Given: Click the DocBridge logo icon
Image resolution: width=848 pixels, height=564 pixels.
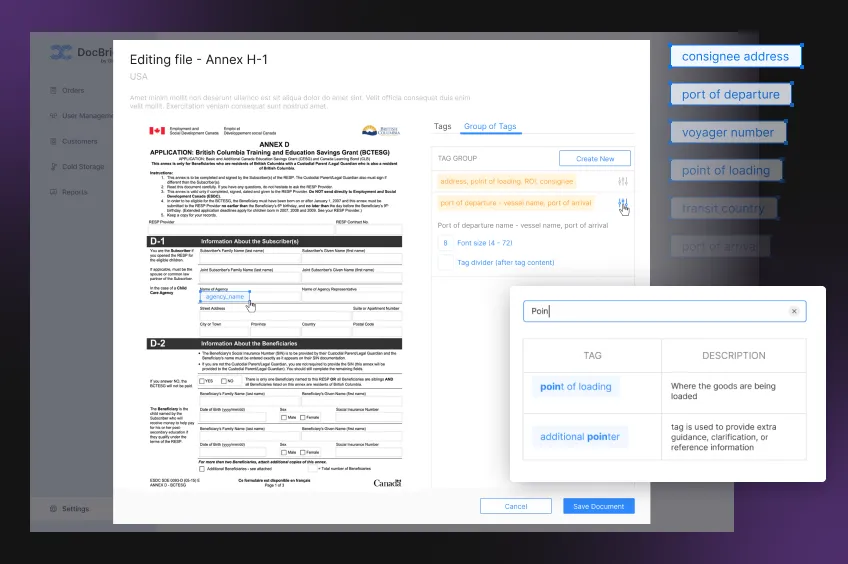Looking at the screenshot, I should (x=61, y=53).
